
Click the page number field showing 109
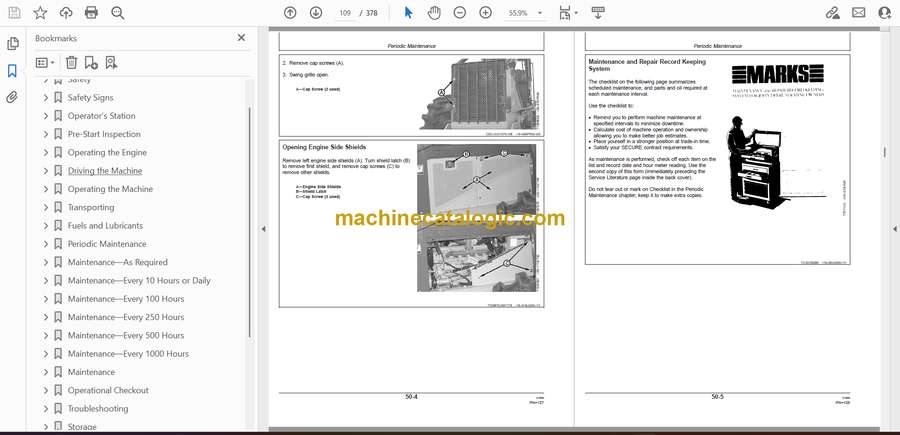tap(345, 13)
